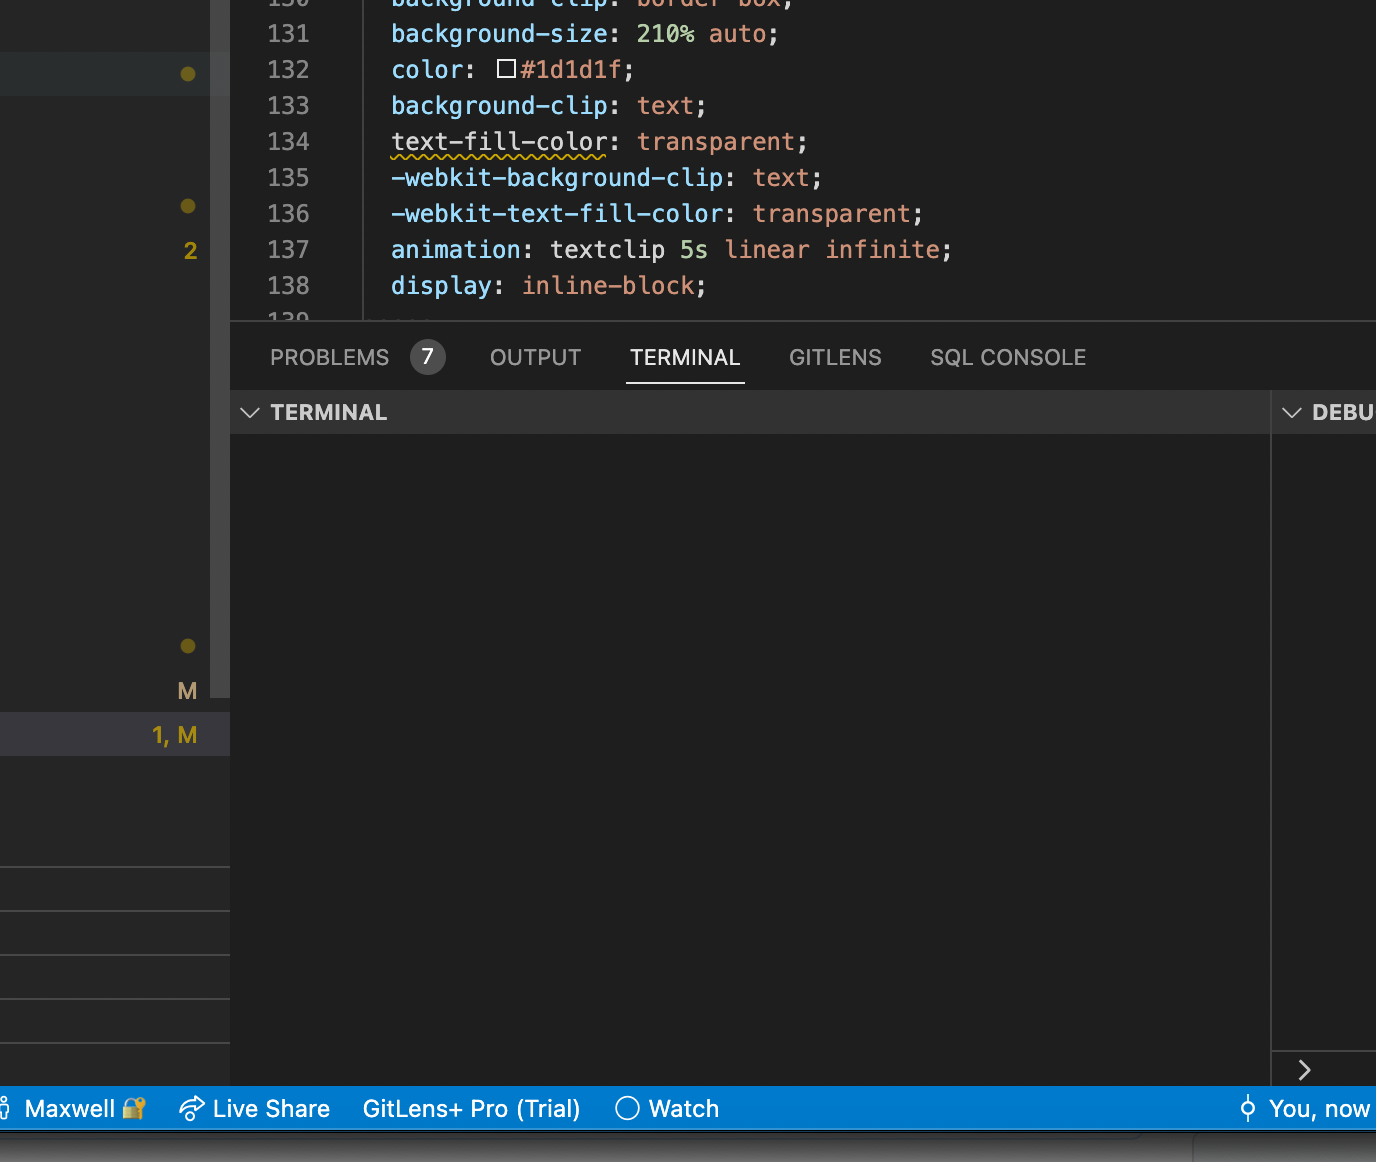Viewport: 1376px width, 1162px height.
Task: Click 'inline-block' value on line 138
Action: pyautogui.click(x=608, y=285)
